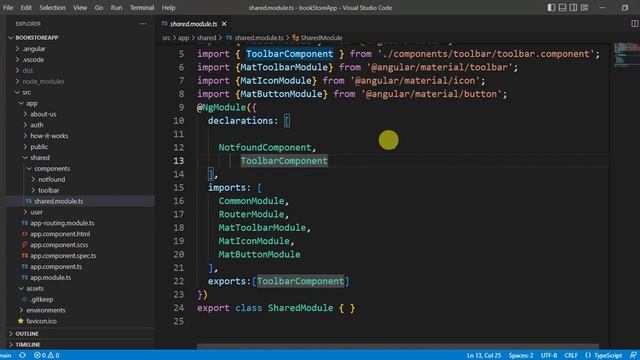The height and width of the screenshot is (360, 640).
Task: Click ToolbarComponent on line 13
Action: (x=284, y=161)
